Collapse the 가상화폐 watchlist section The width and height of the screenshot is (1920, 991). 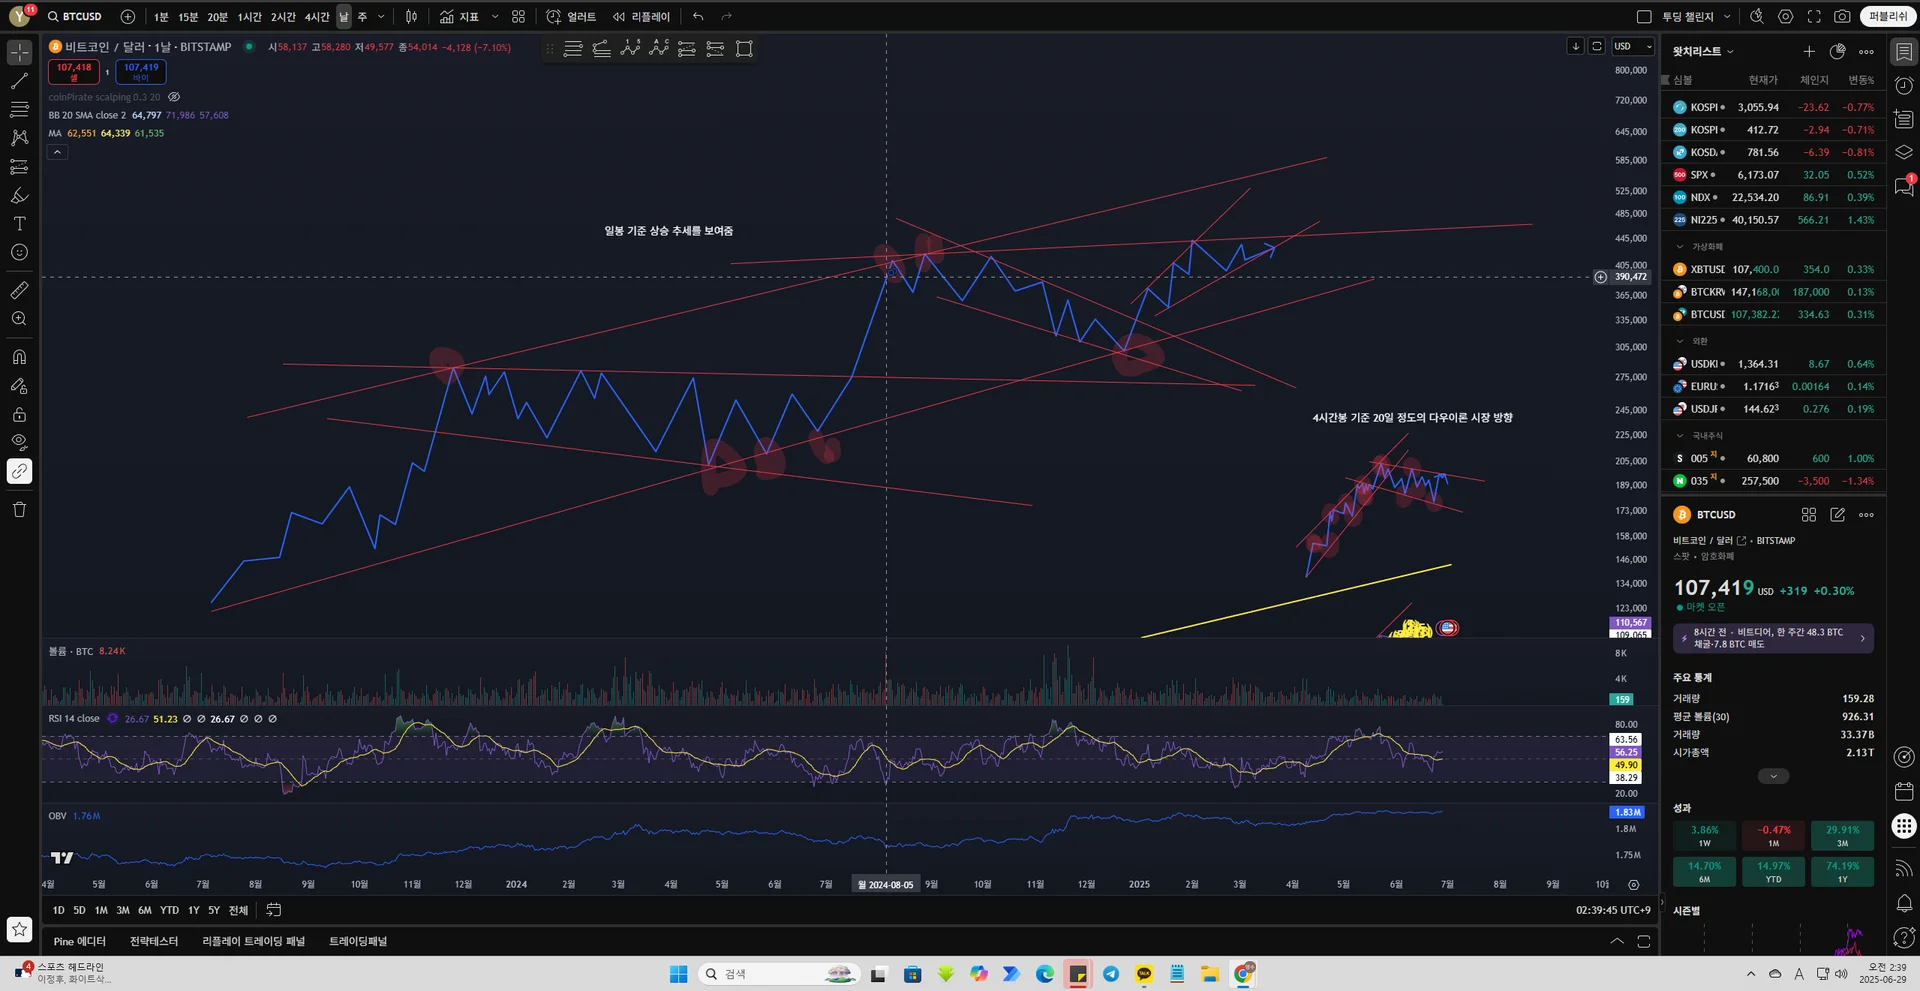pos(1680,247)
